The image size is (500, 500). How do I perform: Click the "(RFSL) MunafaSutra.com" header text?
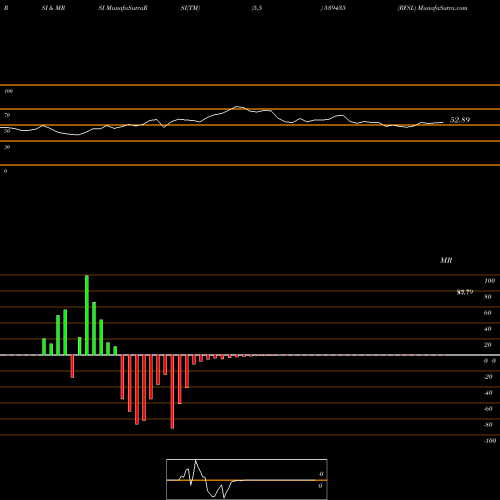(x=432, y=8)
